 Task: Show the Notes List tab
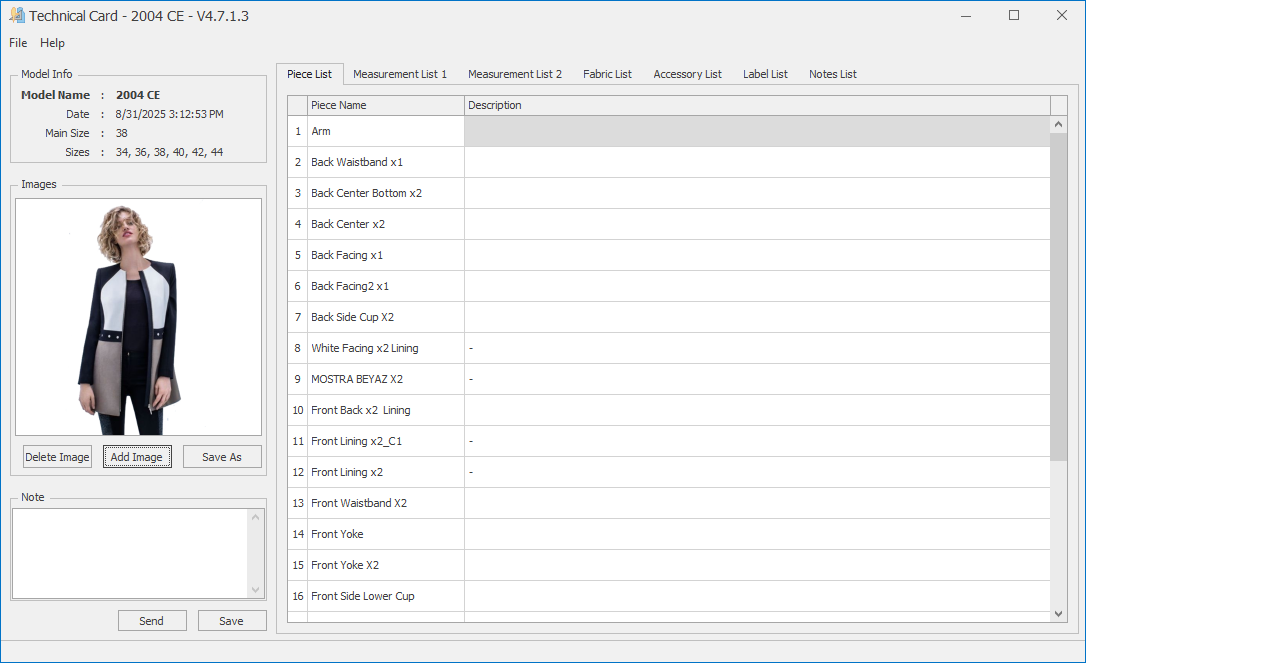click(832, 74)
